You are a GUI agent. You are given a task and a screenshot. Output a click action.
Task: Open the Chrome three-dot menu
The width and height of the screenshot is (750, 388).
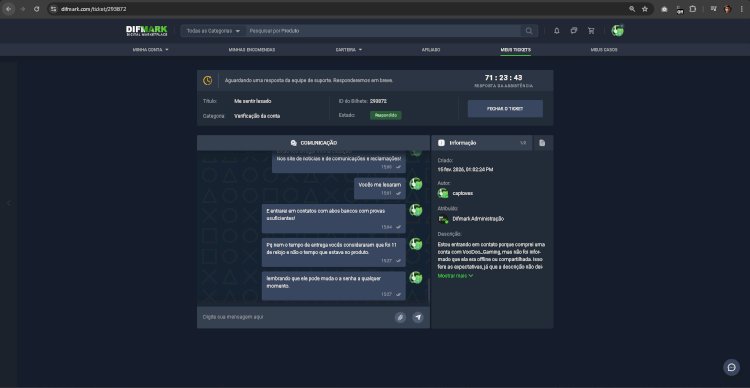click(x=741, y=9)
